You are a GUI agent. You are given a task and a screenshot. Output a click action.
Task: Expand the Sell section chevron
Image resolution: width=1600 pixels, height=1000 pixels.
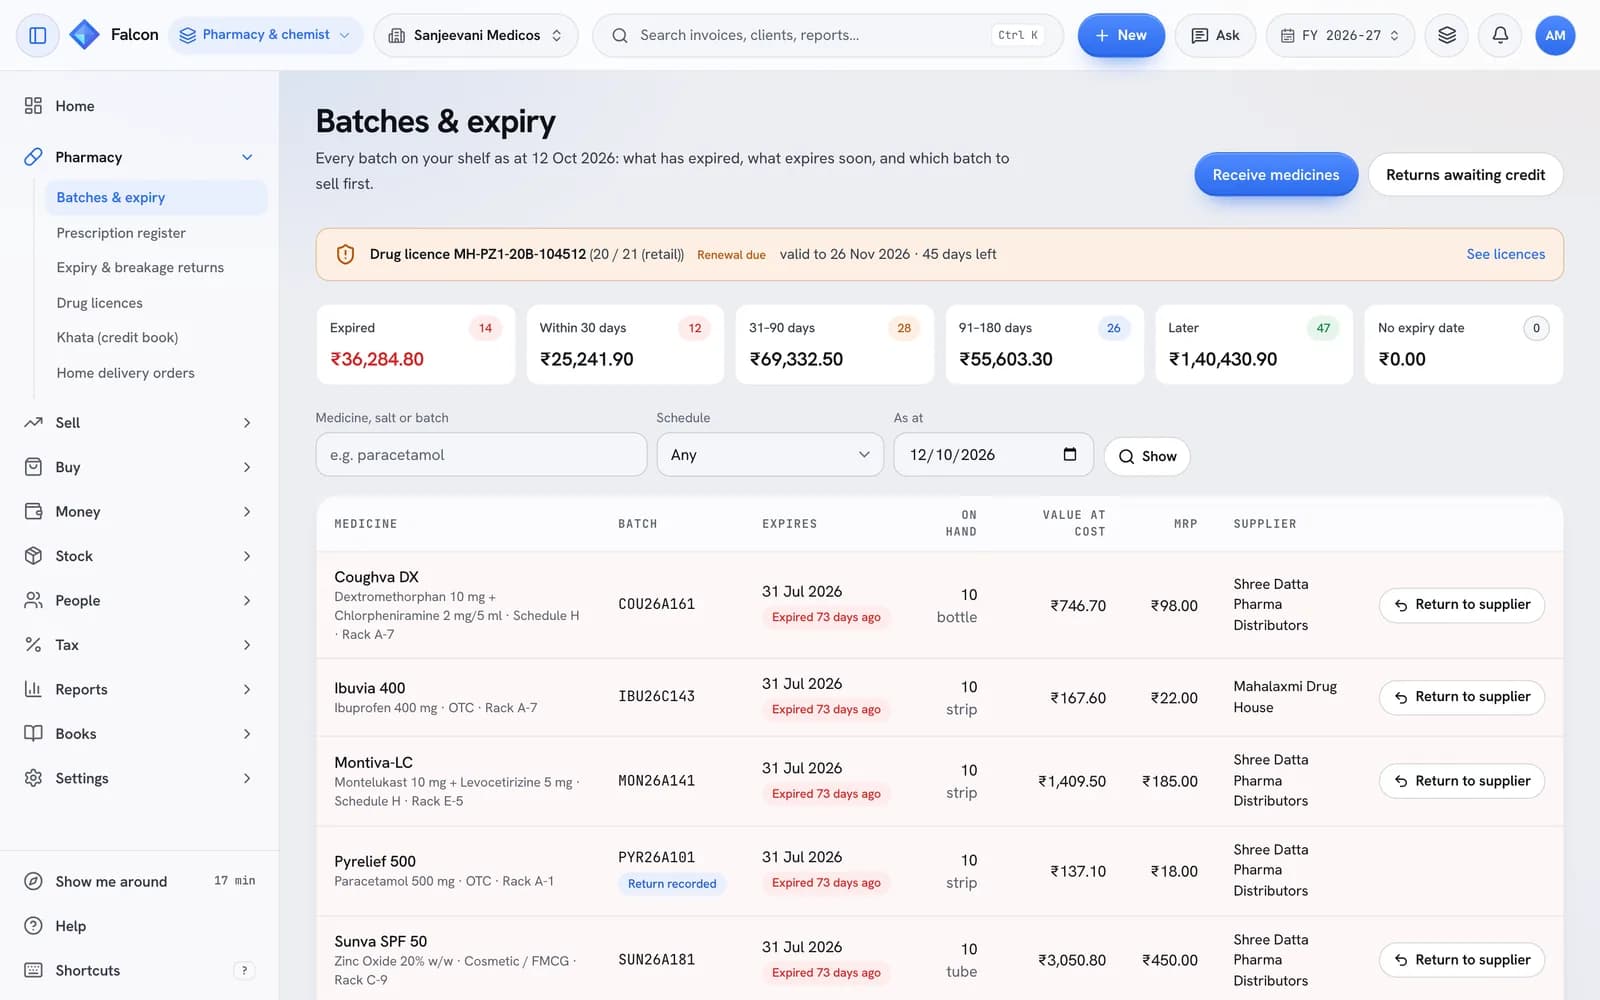point(247,422)
